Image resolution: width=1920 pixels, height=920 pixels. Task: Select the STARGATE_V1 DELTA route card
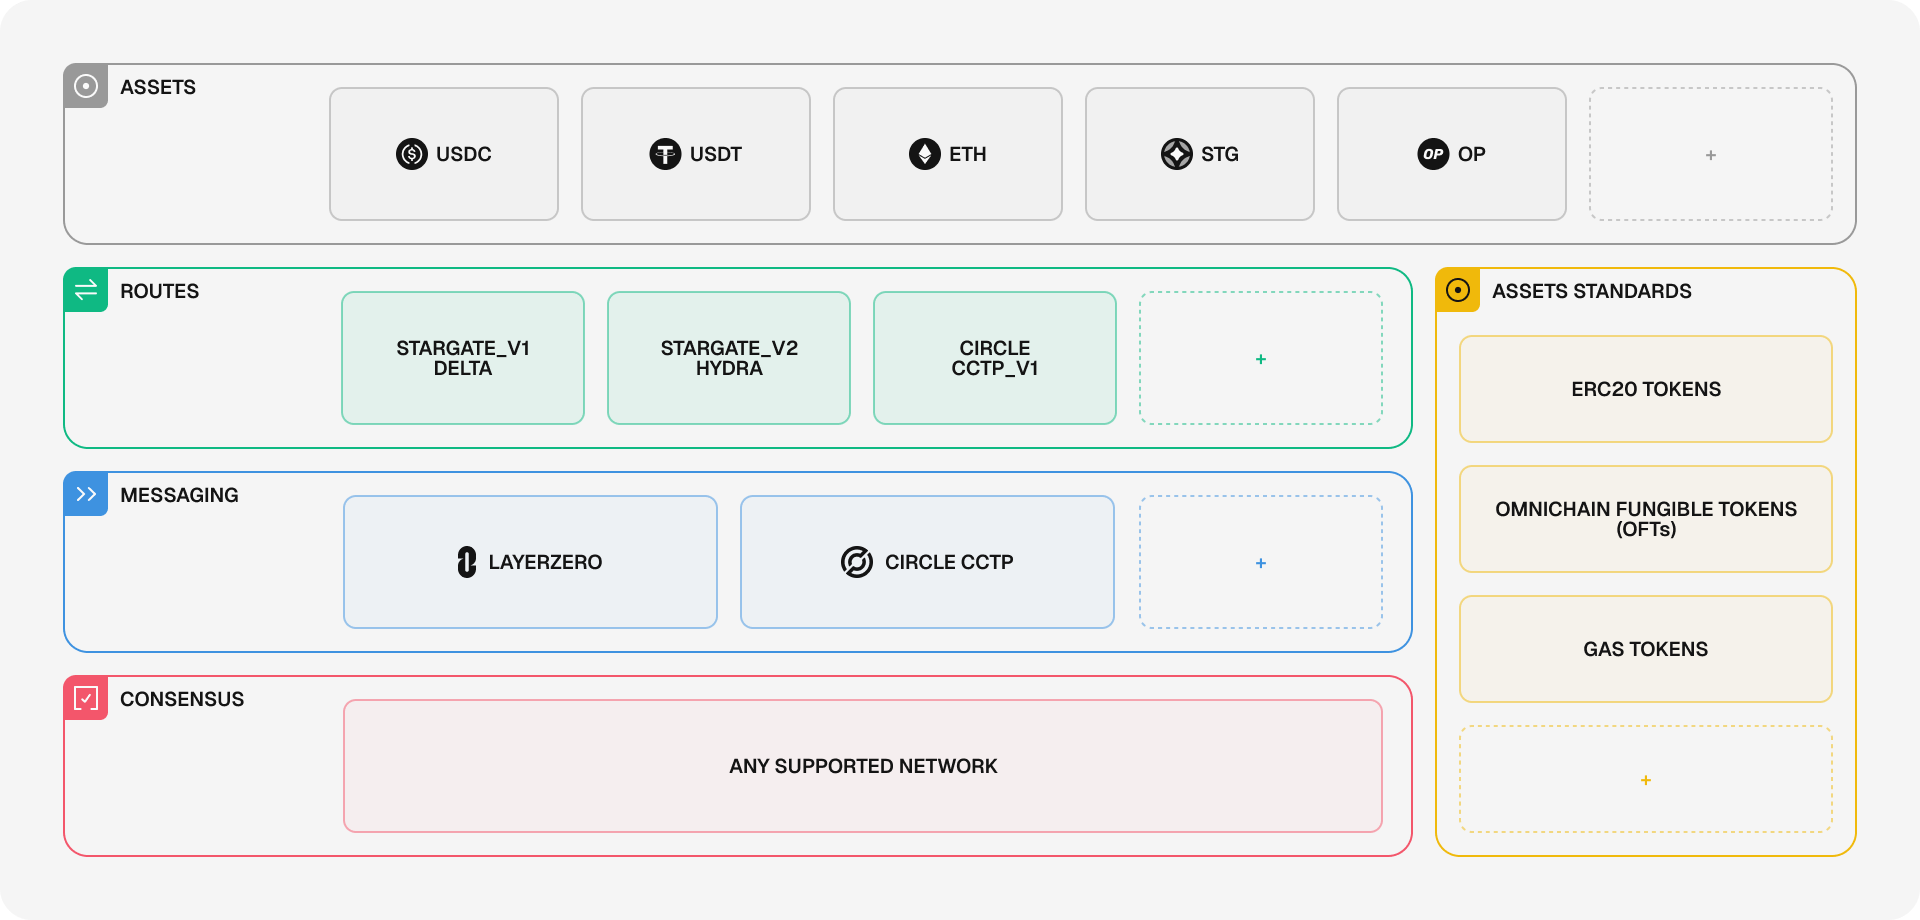pyautogui.click(x=463, y=358)
